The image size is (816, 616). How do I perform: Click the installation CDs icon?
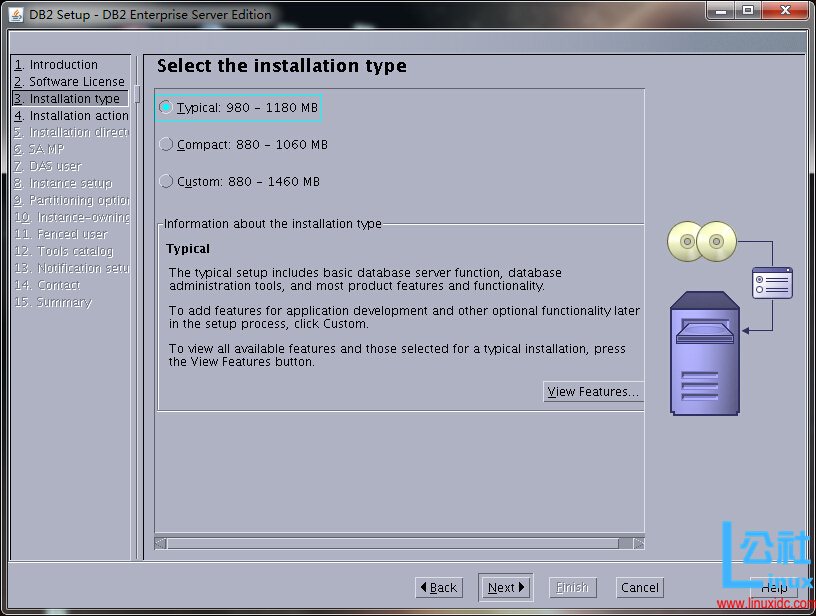pyautogui.click(x=702, y=241)
